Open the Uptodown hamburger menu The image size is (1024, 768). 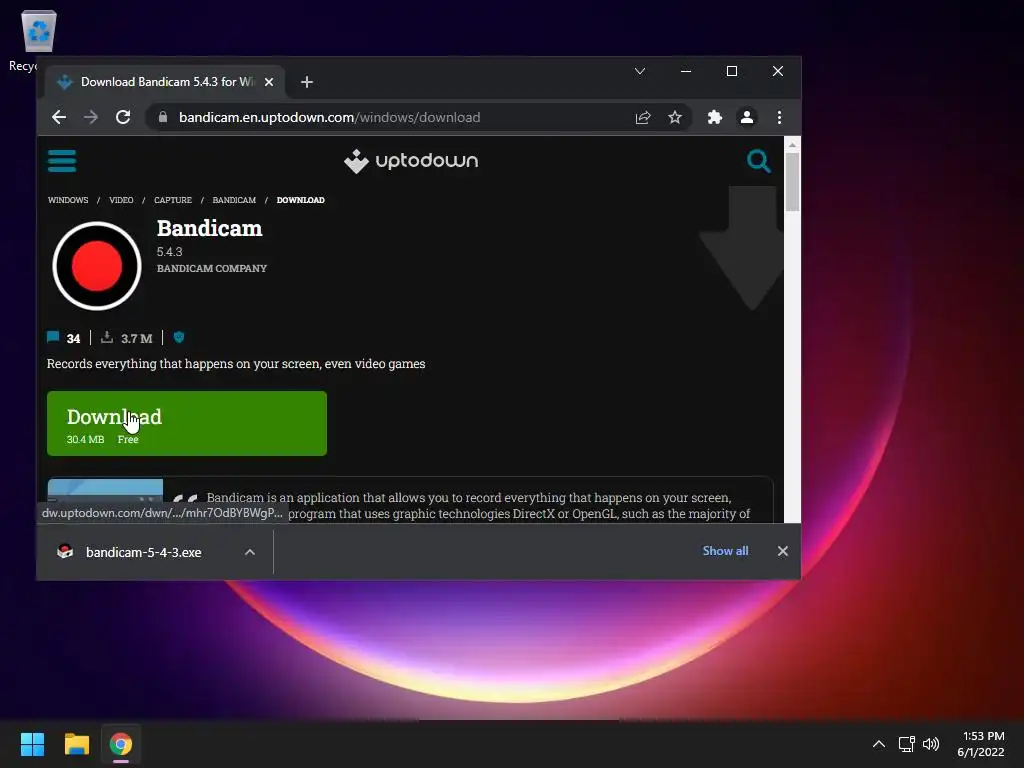(x=62, y=161)
